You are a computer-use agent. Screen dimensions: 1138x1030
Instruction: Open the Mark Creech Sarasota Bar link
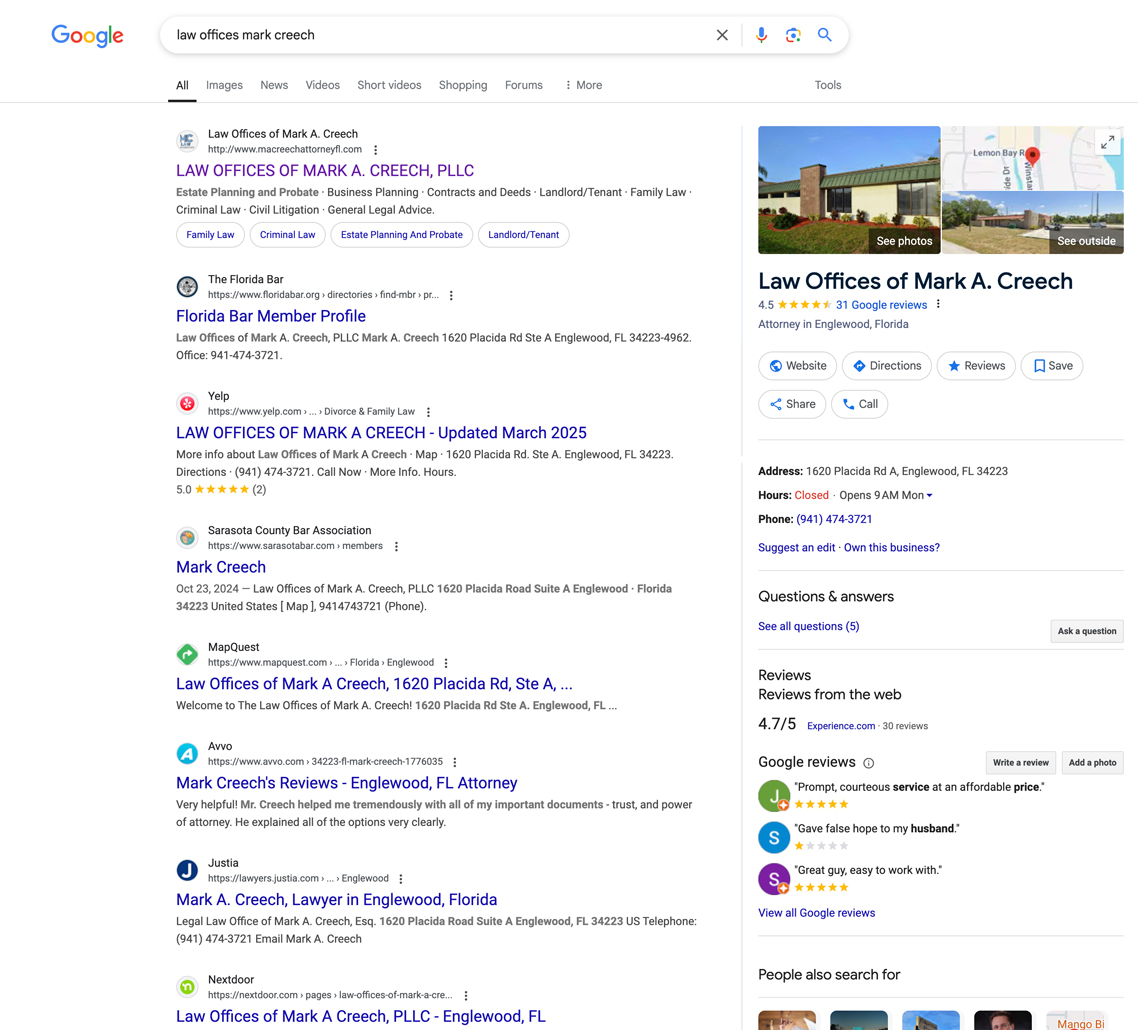pos(221,568)
